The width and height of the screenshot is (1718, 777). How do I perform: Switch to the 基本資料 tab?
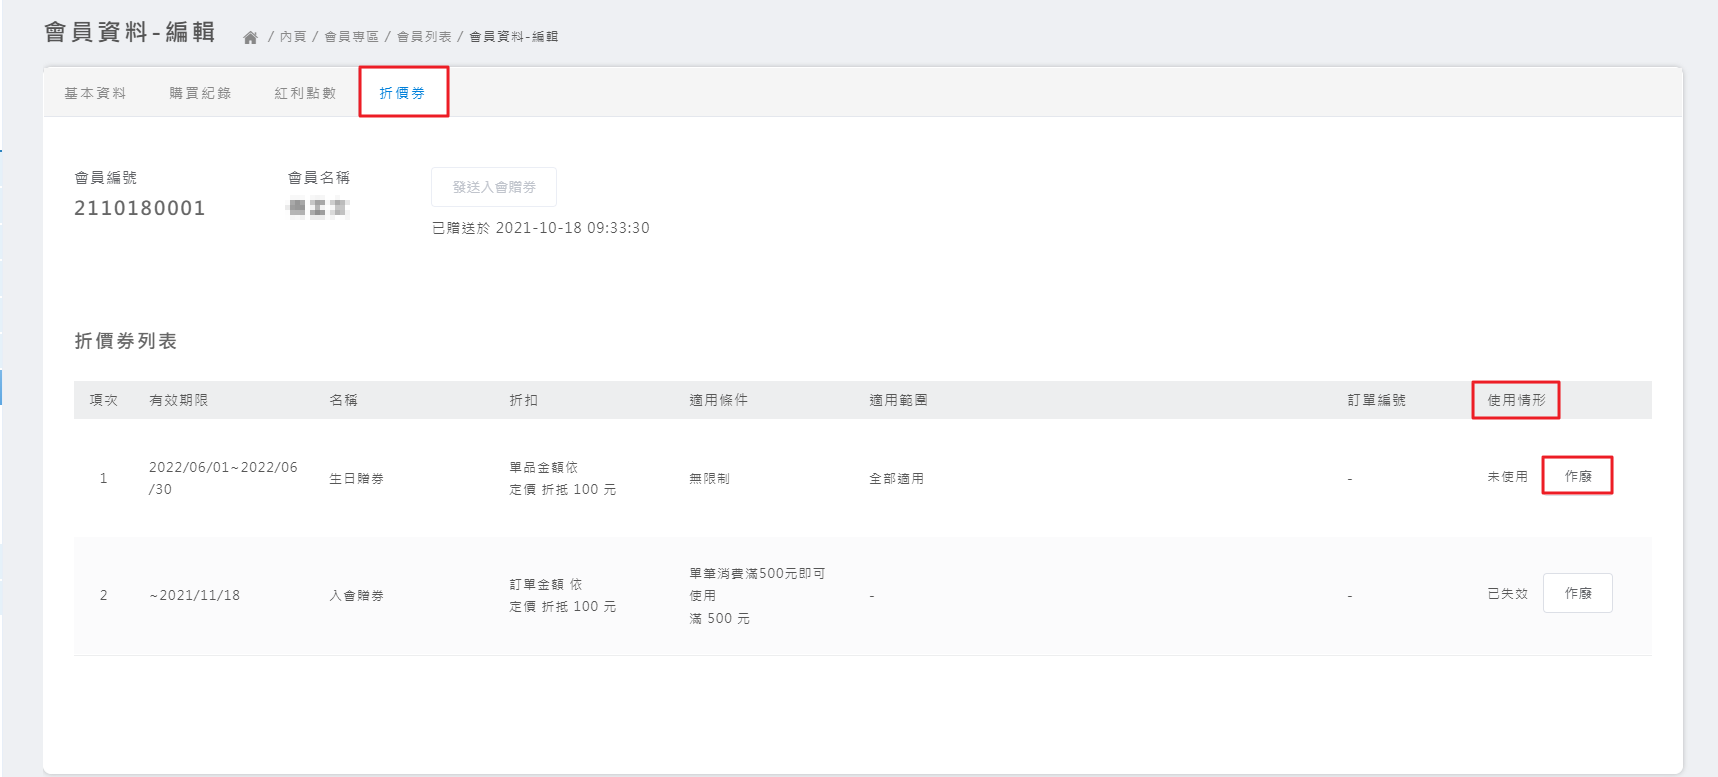coord(95,93)
